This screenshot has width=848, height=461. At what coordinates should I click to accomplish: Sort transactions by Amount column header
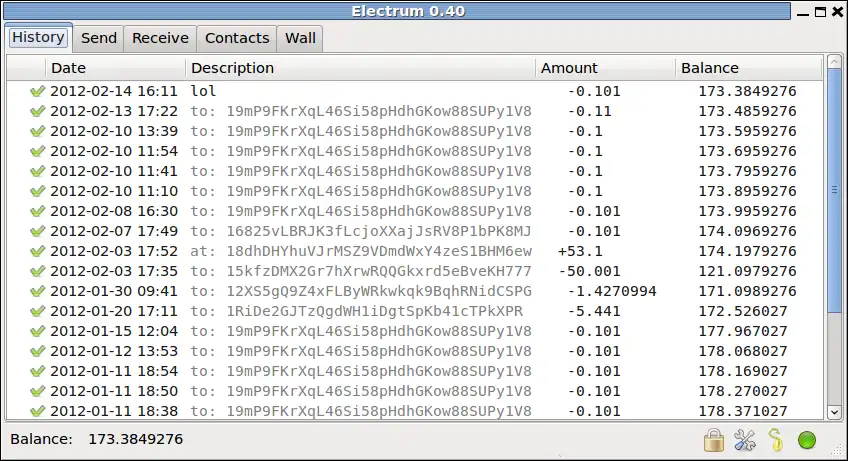coord(603,68)
